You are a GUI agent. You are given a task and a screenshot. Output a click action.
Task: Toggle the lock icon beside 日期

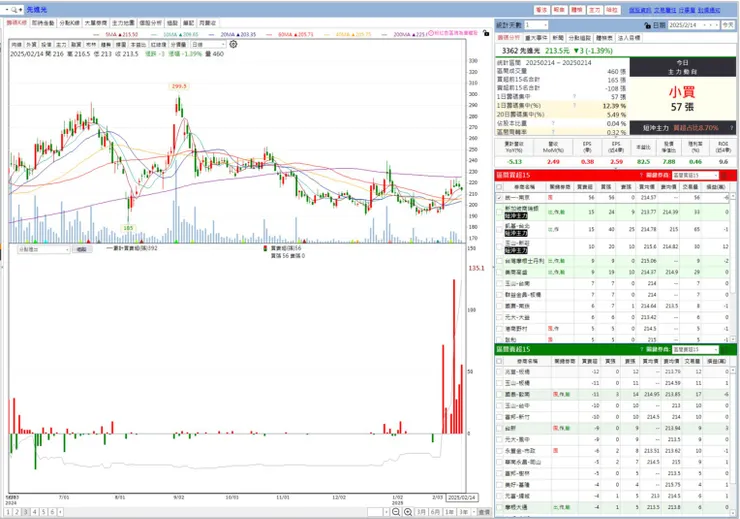point(648,25)
